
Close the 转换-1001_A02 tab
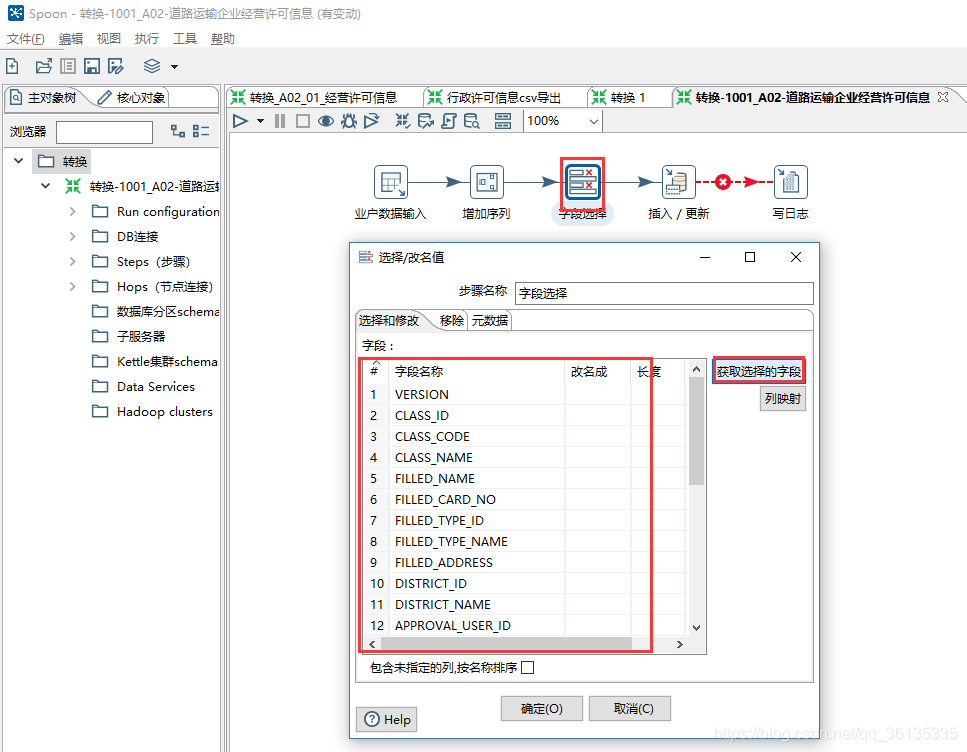pos(943,97)
